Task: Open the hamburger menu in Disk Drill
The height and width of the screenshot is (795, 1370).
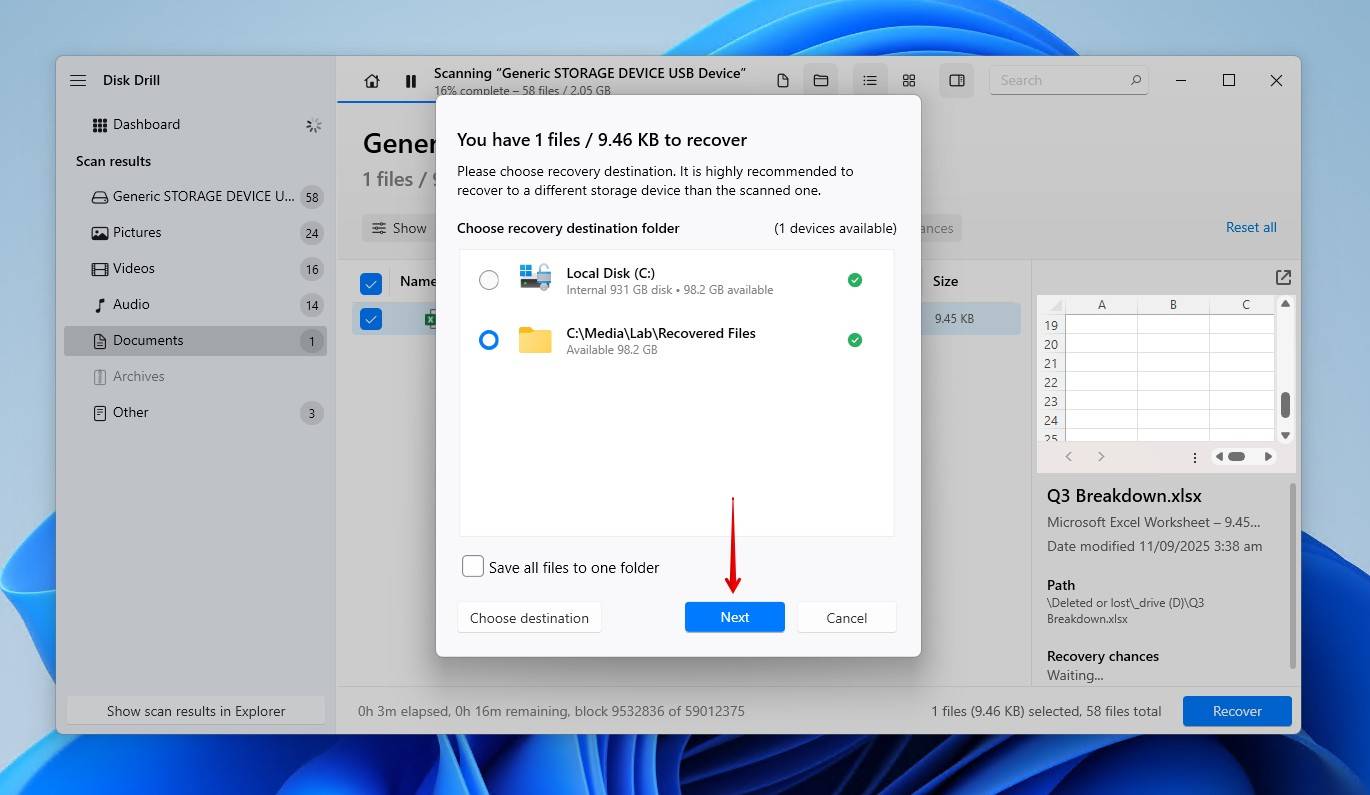Action: (78, 80)
